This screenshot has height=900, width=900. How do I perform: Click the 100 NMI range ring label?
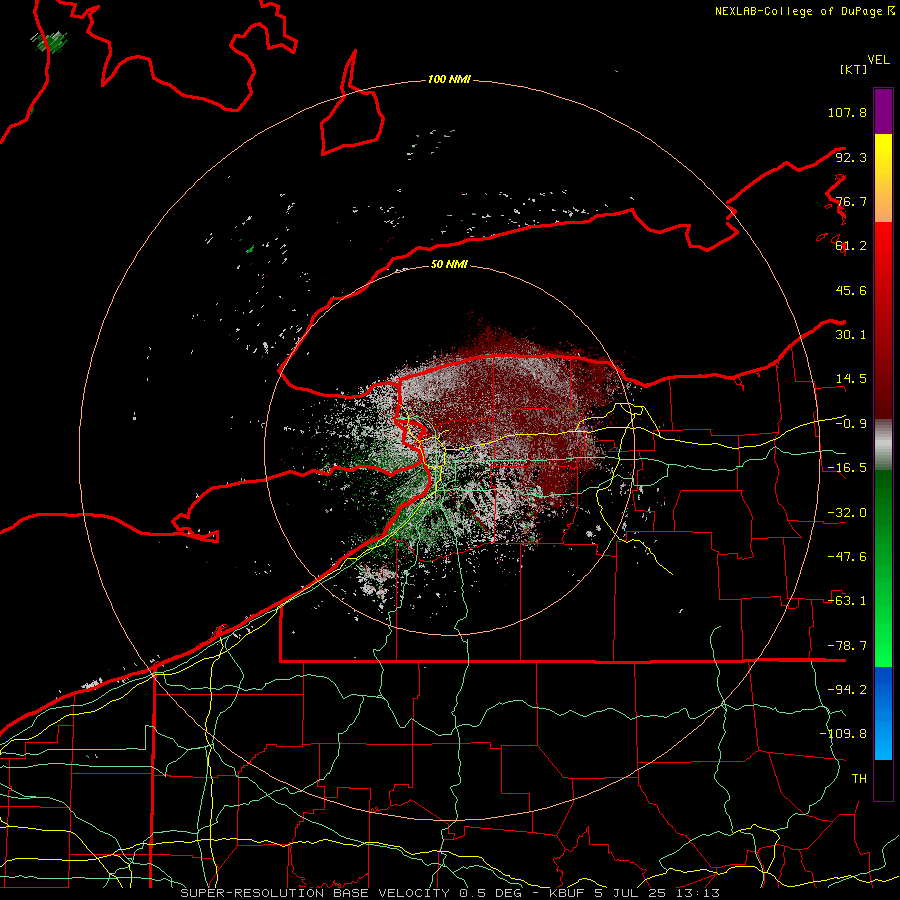(x=449, y=79)
